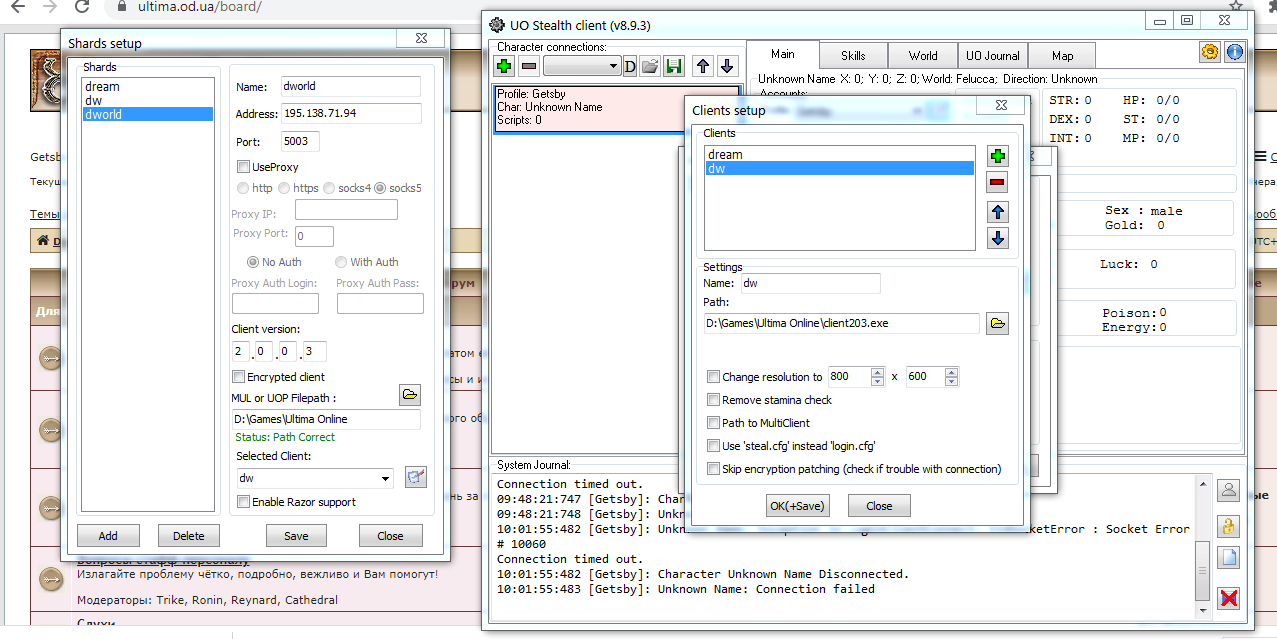Image resolution: width=1277 pixels, height=639 pixels.
Task: Click the save disk icon in Character connections
Action: pos(674,66)
